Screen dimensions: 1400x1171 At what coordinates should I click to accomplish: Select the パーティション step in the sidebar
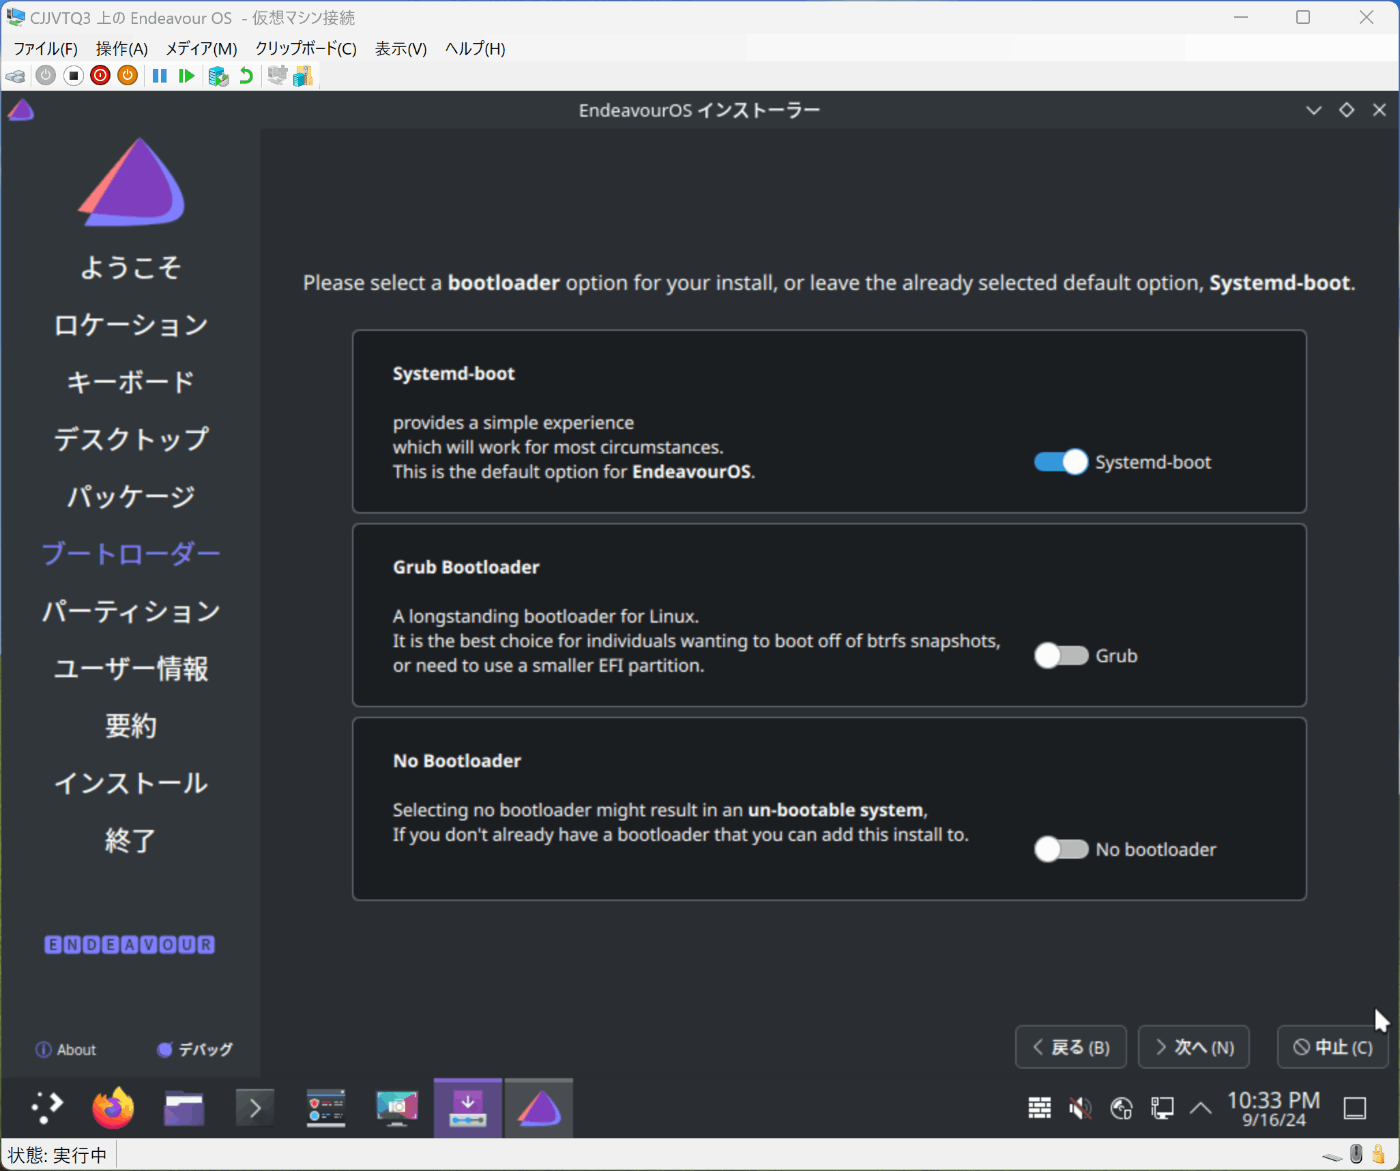click(131, 611)
